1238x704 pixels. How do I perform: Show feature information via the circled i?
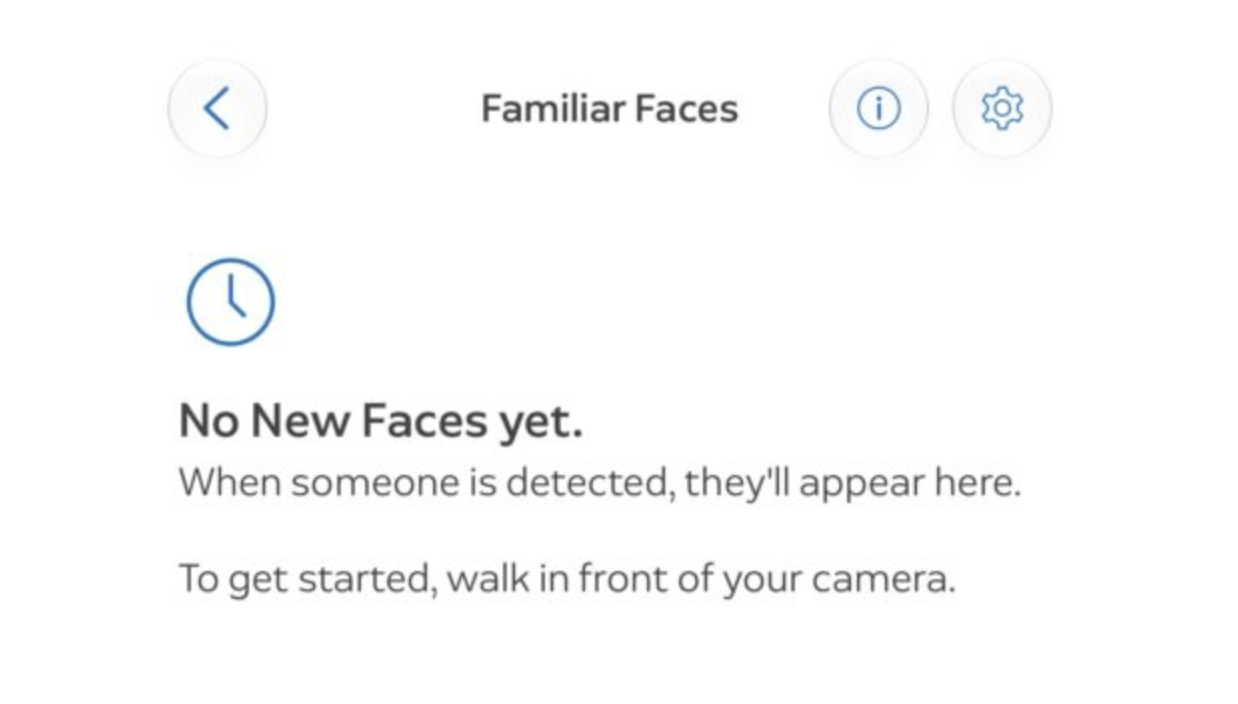(878, 108)
